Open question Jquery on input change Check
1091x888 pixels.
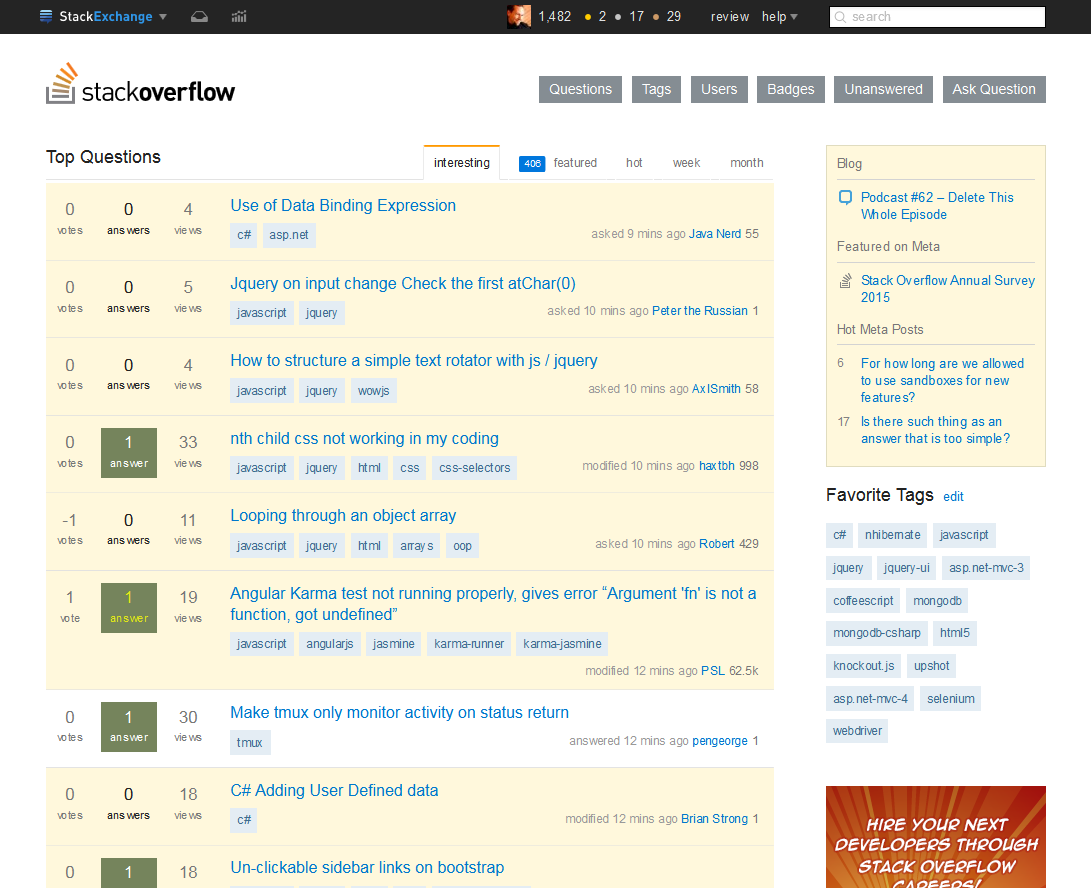(x=403, y=283)
